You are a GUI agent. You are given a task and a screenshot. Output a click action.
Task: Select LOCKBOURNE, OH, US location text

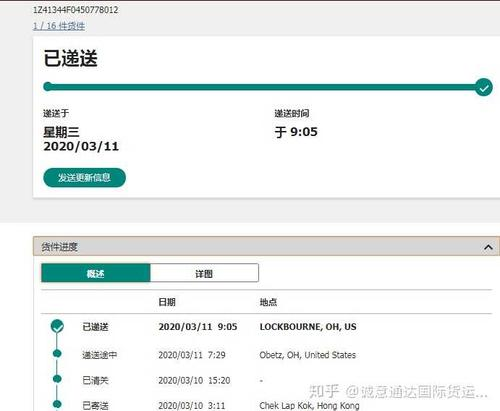[308, 327]
